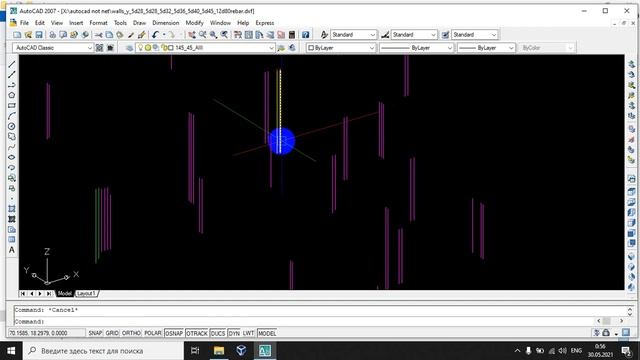The height and width of the screenshot is (360, 640).
Task: Click the Text Style icon
Action: [x=324, y=35]
